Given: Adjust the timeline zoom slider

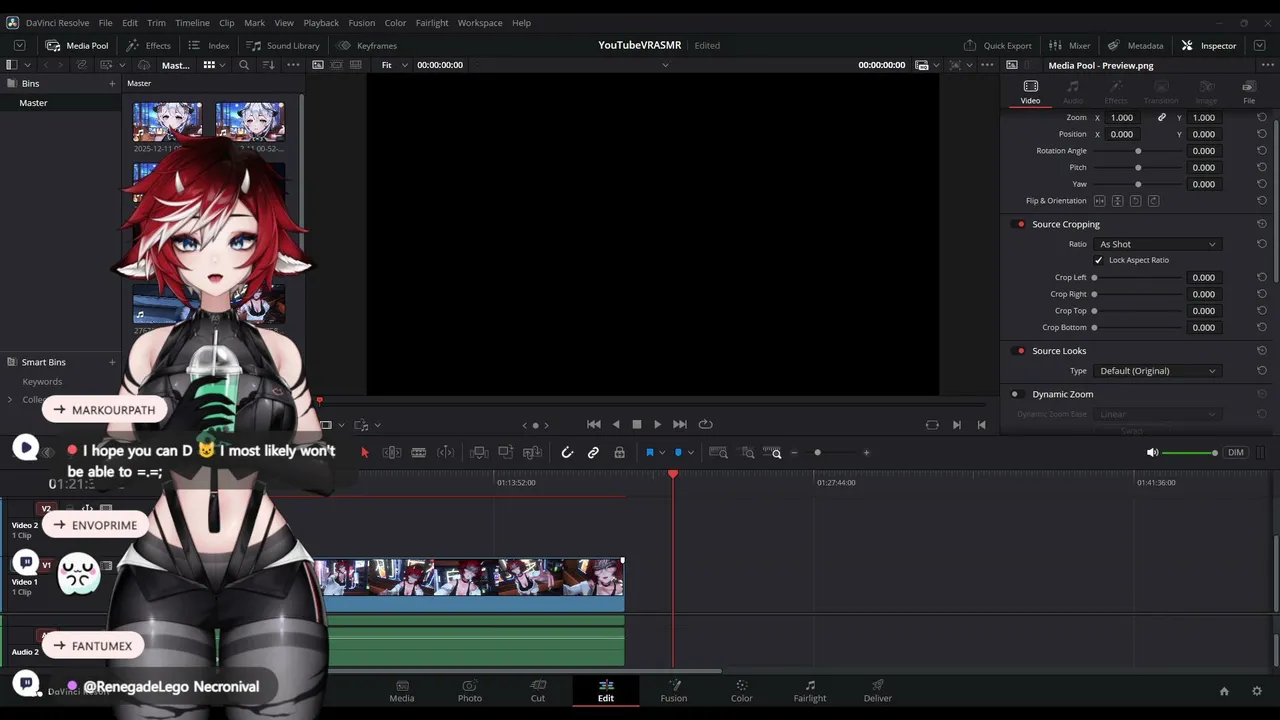Looking at the screenshot, I should pos(830,453).
